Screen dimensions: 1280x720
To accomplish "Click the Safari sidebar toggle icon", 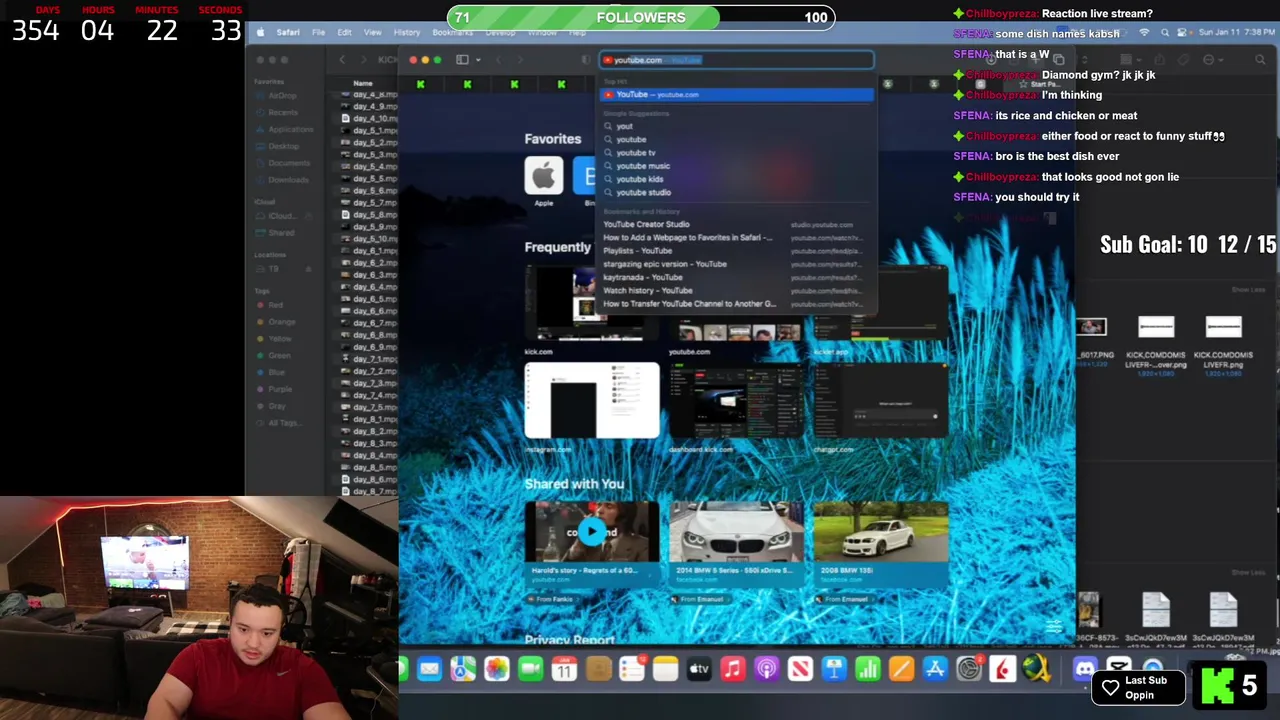I will [462, 60].
